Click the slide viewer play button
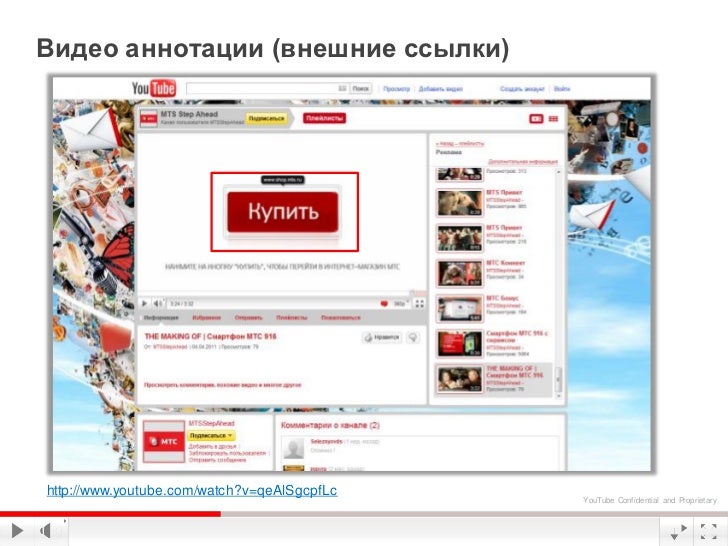728x546 pixels. (17, 530)
